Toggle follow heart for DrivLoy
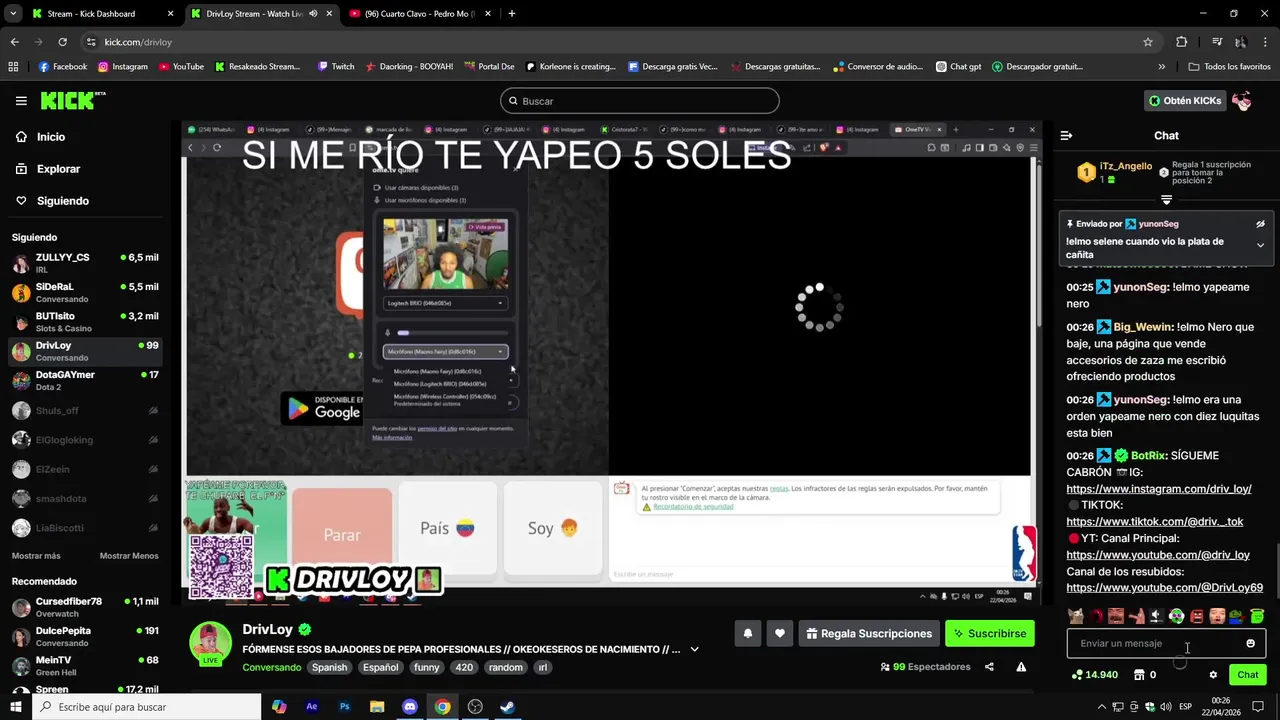The image size is (1280, 720). tap(780, 633)
